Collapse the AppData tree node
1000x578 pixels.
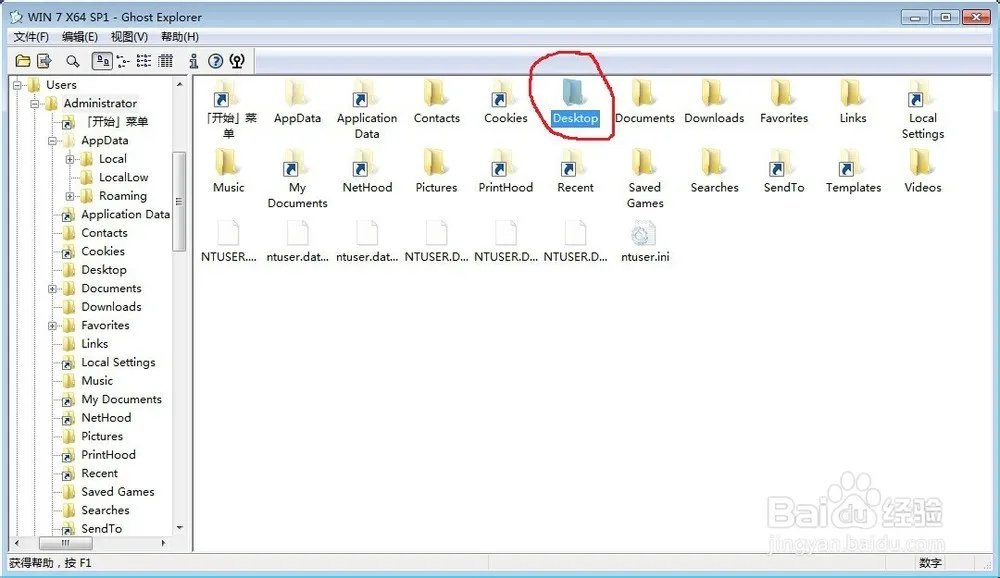point(53,141)
